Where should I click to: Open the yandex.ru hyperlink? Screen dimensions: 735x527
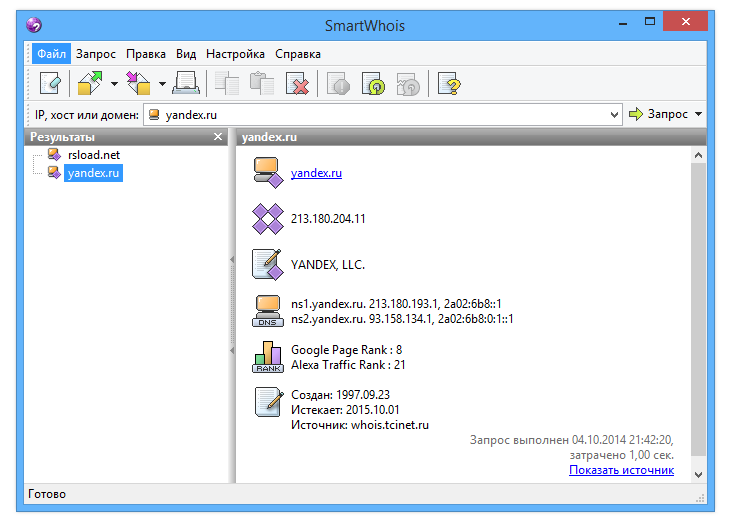pyautogui.click(x=316, y=173)
